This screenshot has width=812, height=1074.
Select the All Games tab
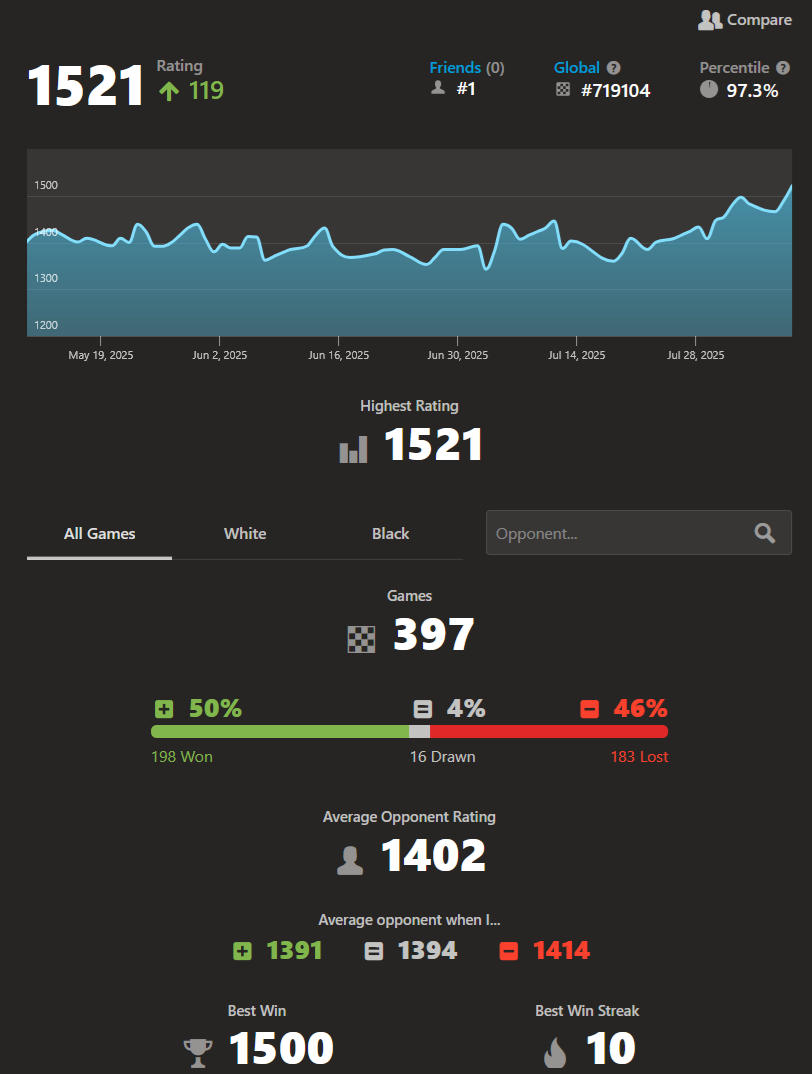tap(99, 534)
